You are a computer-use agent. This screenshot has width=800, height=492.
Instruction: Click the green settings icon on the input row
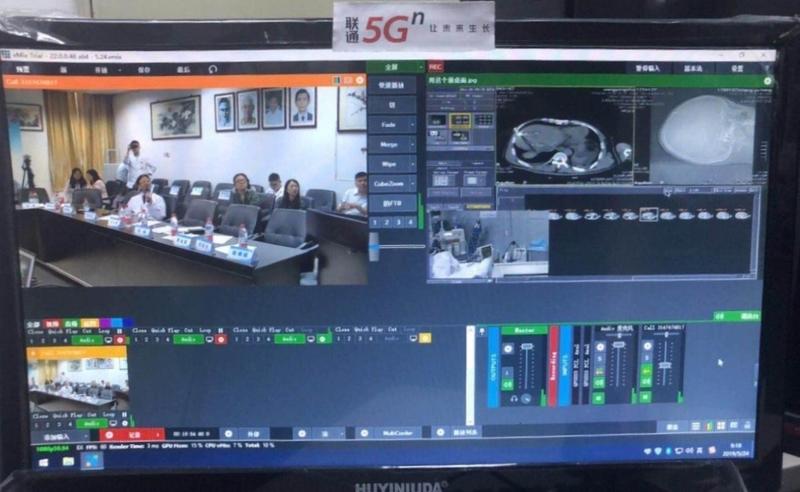pos(322,339)
